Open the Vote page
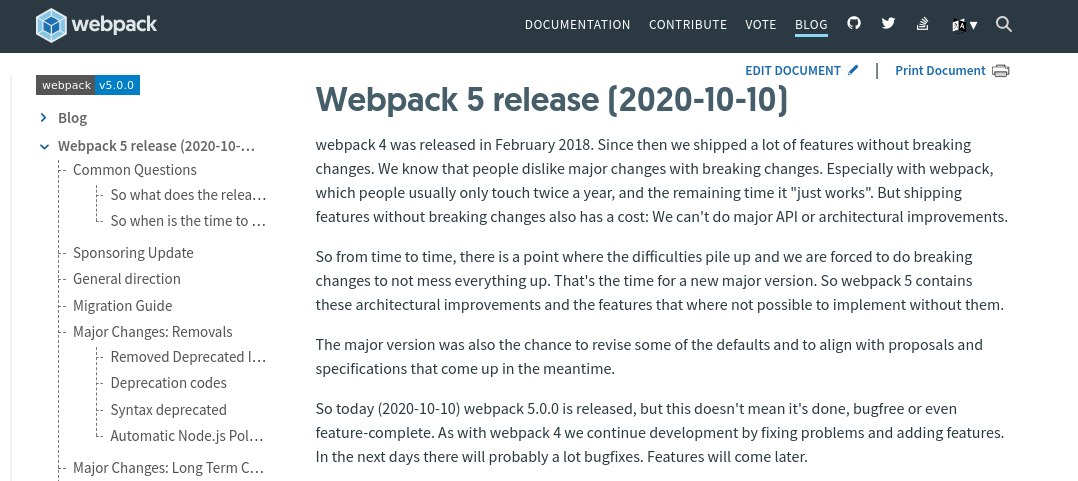This screenshot has width=1078, height=481. point(761,25)
